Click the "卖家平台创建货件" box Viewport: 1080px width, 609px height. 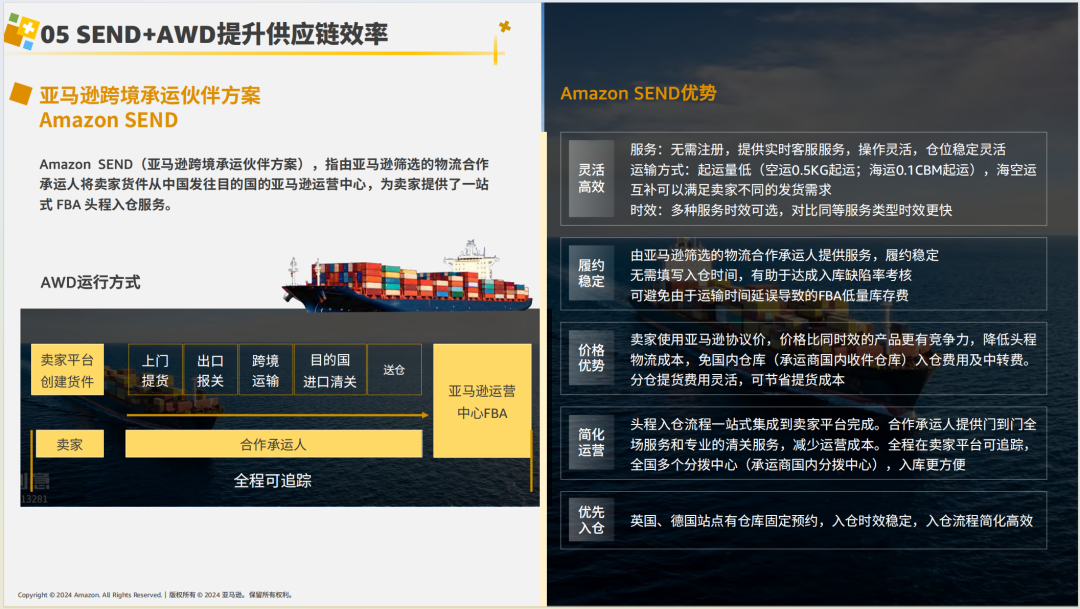(68, 370)
